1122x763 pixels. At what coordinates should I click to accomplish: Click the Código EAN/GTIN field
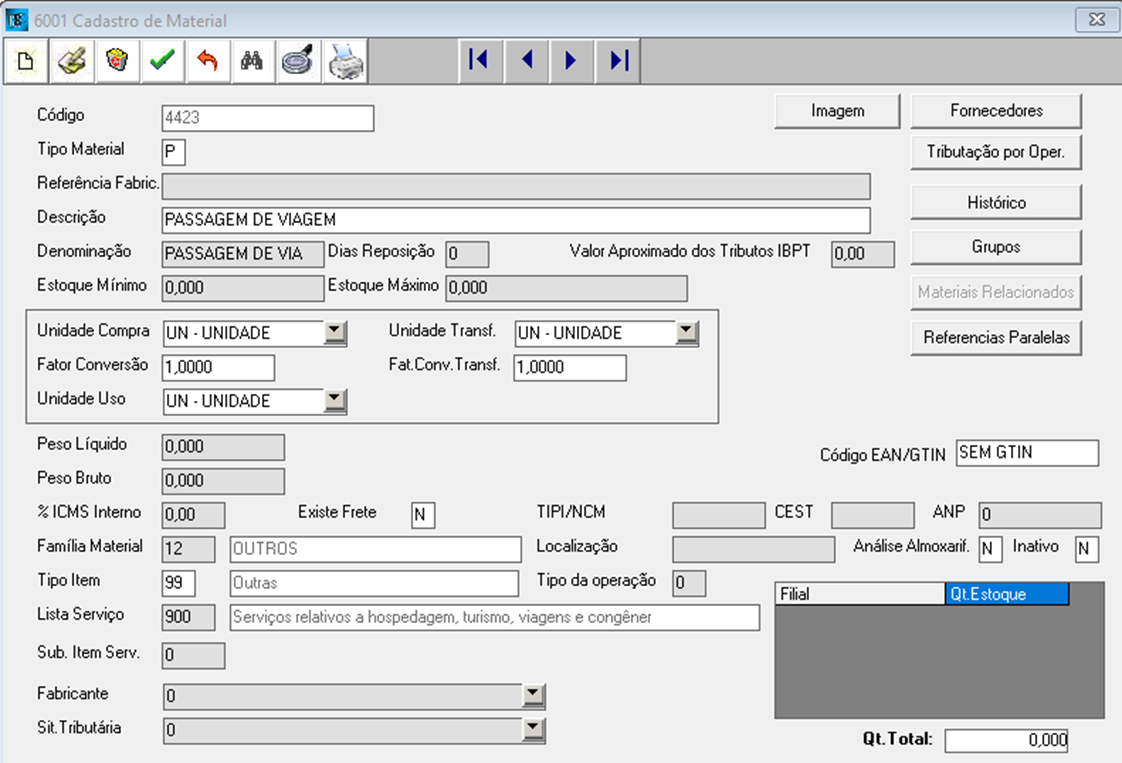pyautogui.click(x=1027, y=453)
